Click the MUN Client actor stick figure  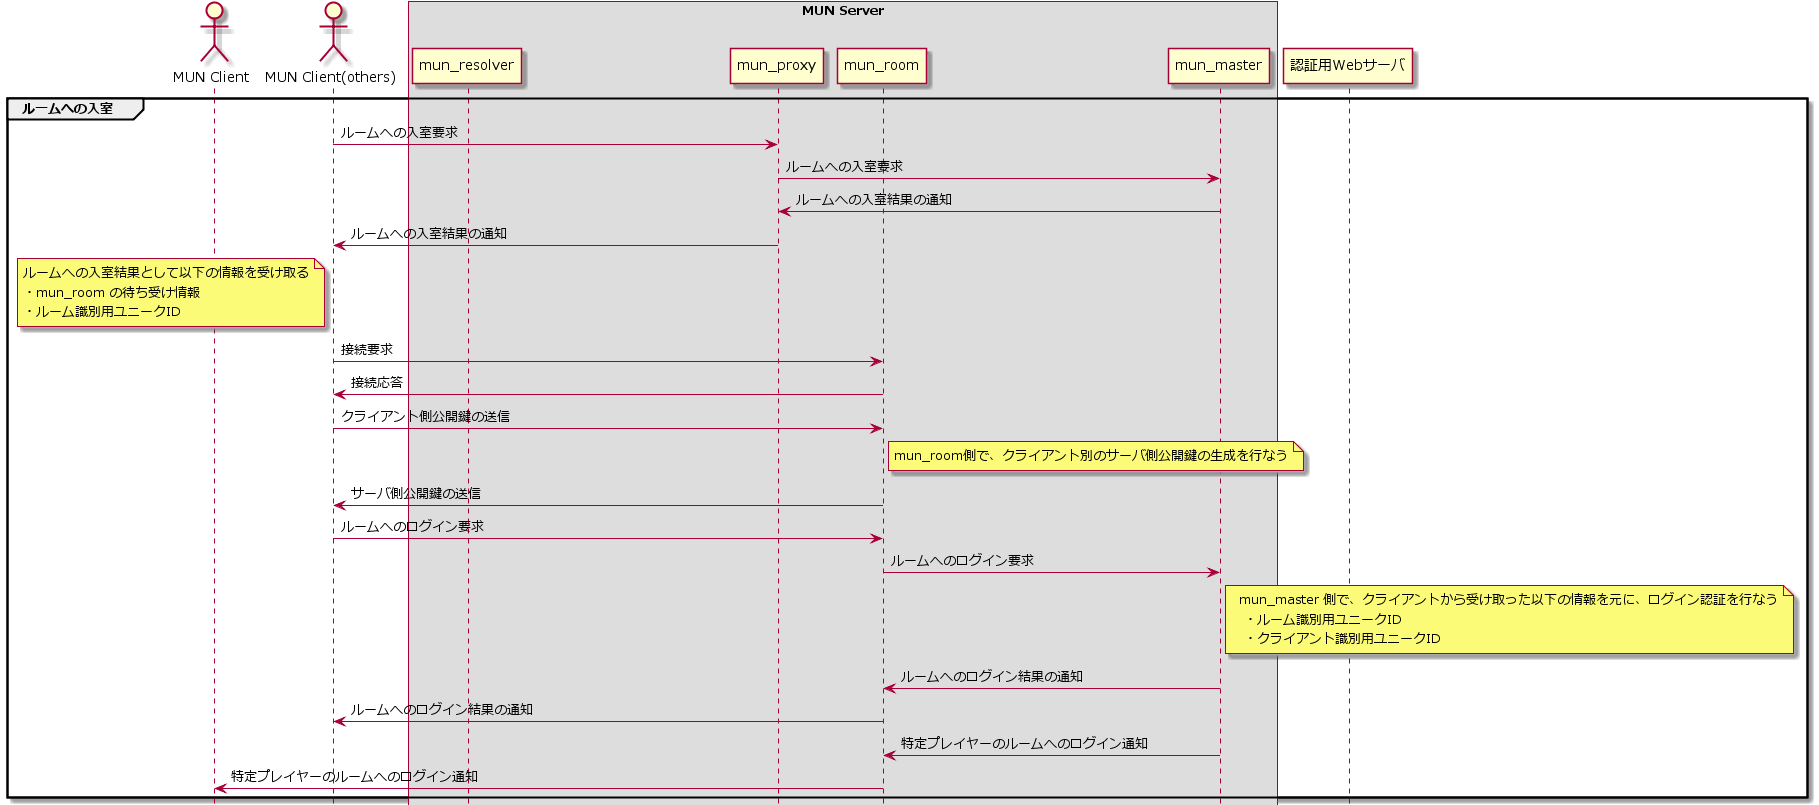[214, 33]
